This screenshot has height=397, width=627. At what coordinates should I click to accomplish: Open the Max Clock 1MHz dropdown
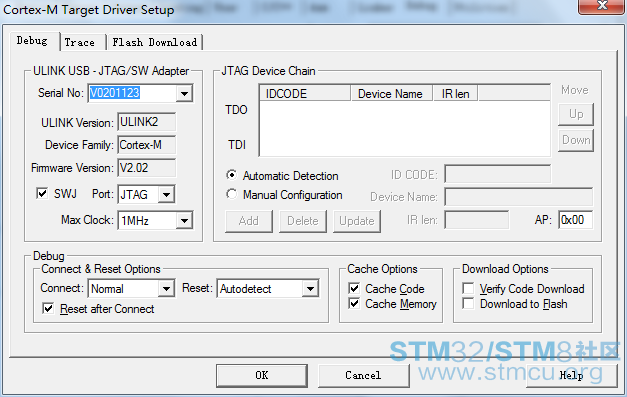(184, 221)
